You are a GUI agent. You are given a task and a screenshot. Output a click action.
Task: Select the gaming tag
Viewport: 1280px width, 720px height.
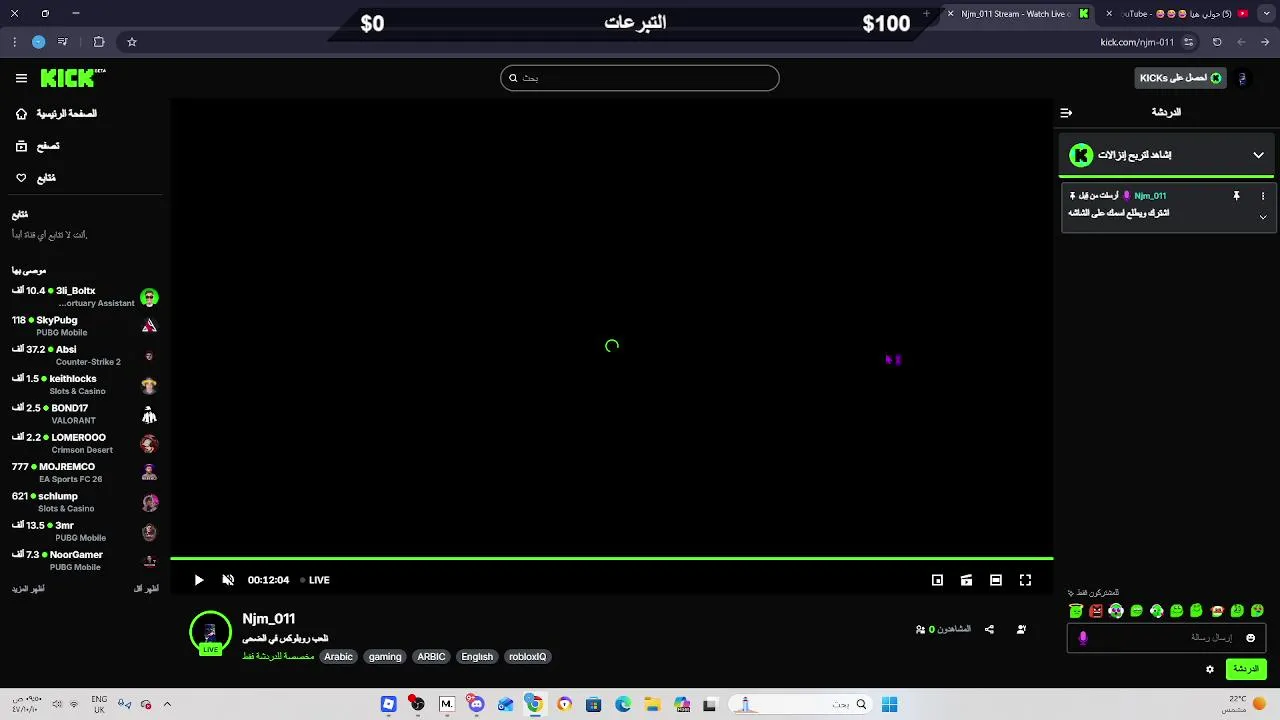click(385, 657)
